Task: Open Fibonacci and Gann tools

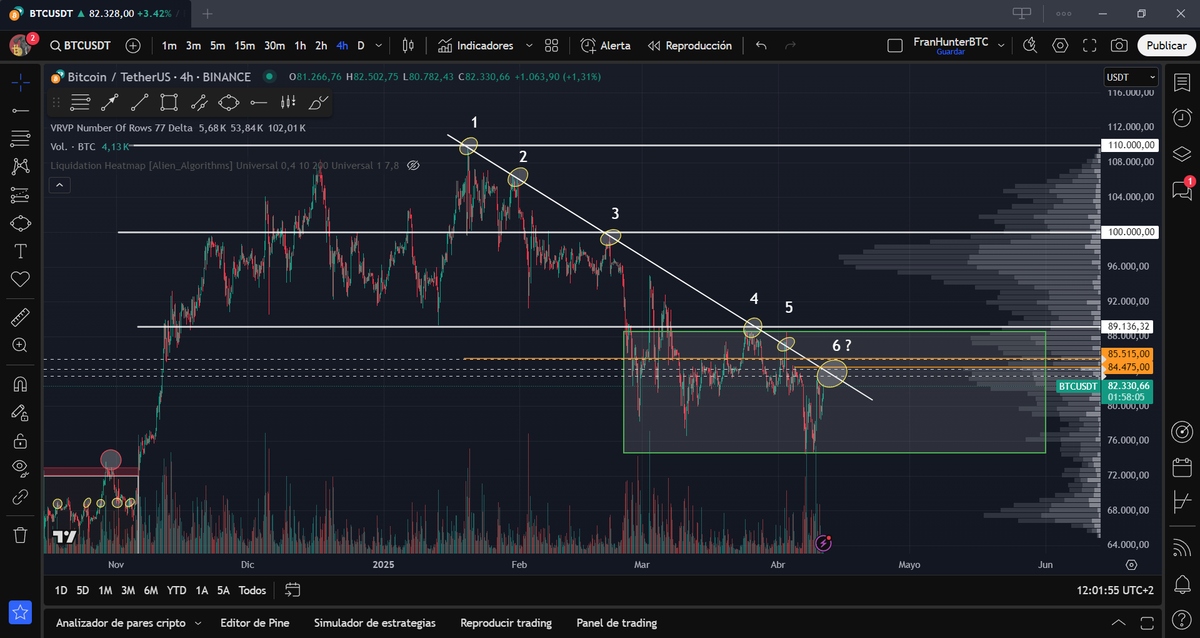Action: (20, 137)
